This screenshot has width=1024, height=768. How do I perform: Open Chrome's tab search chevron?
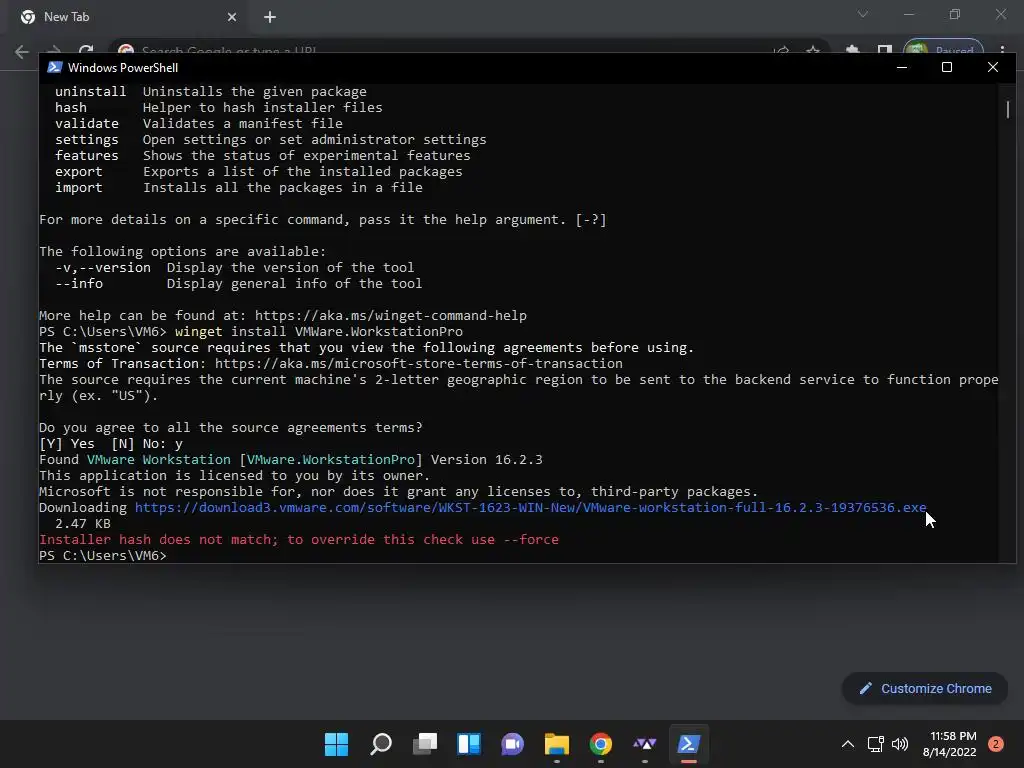pos(863,14)
